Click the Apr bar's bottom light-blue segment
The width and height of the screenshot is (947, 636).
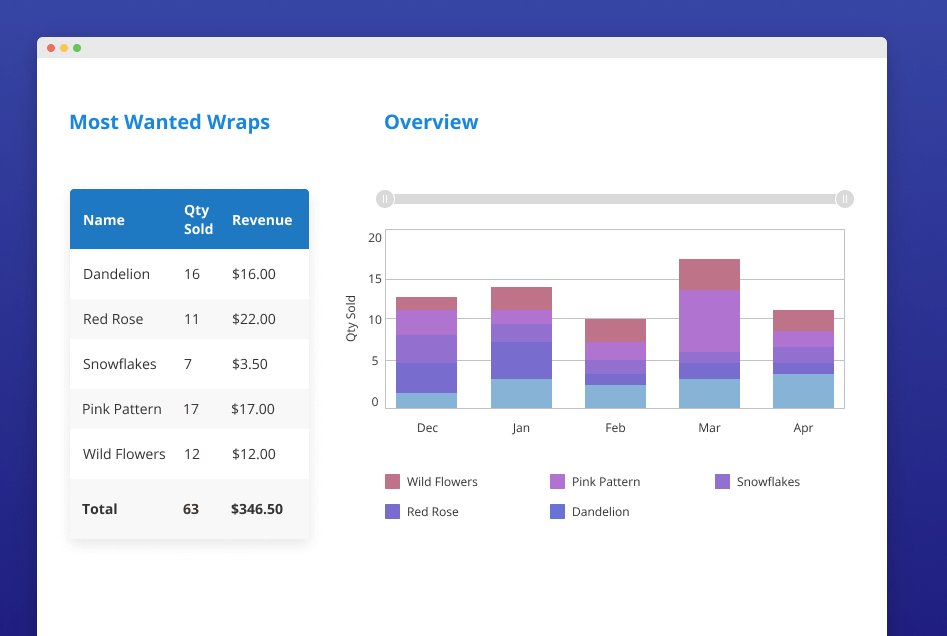(x=803, y=391)
